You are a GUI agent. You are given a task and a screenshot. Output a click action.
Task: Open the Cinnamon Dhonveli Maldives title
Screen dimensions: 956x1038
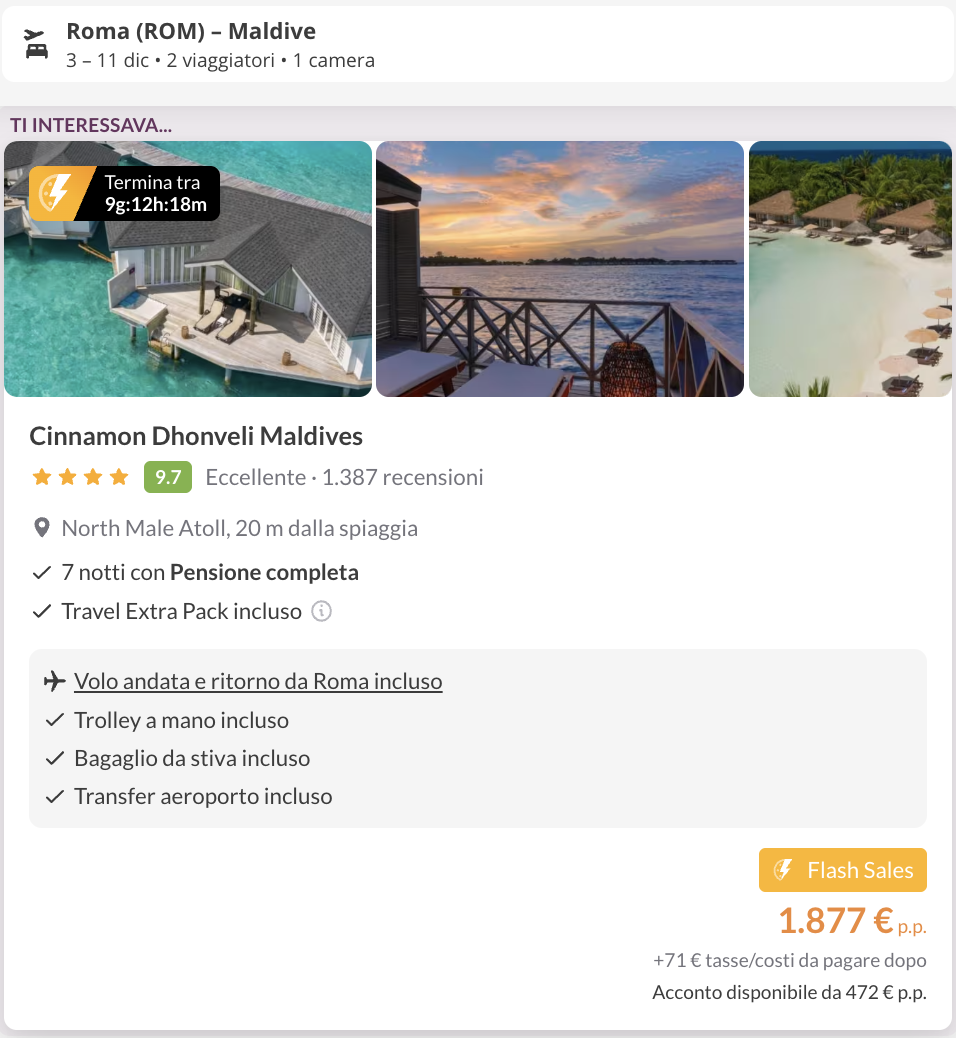pos(196,436)
